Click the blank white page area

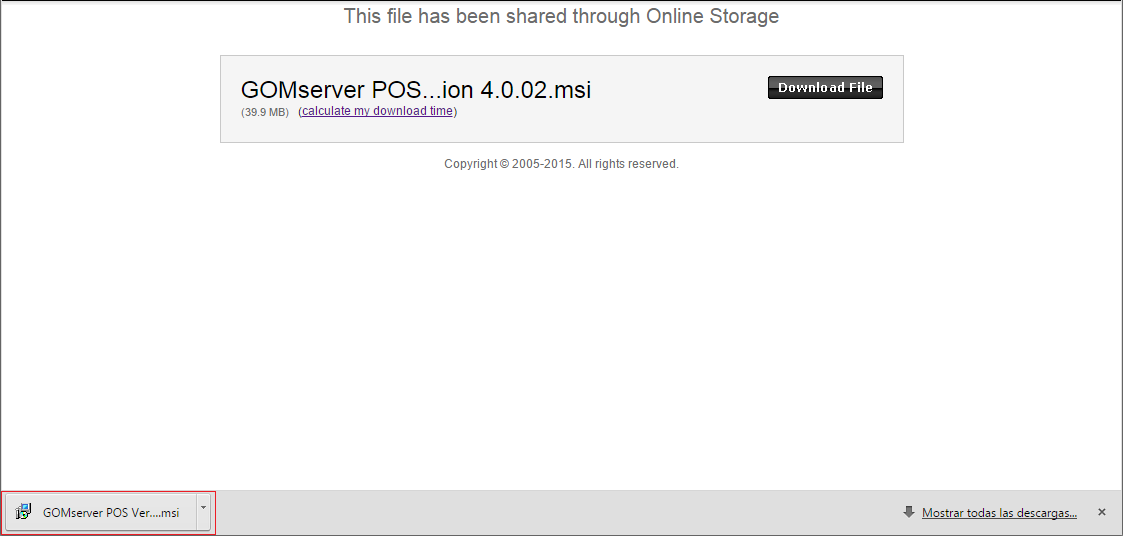[x=561, y=322]
